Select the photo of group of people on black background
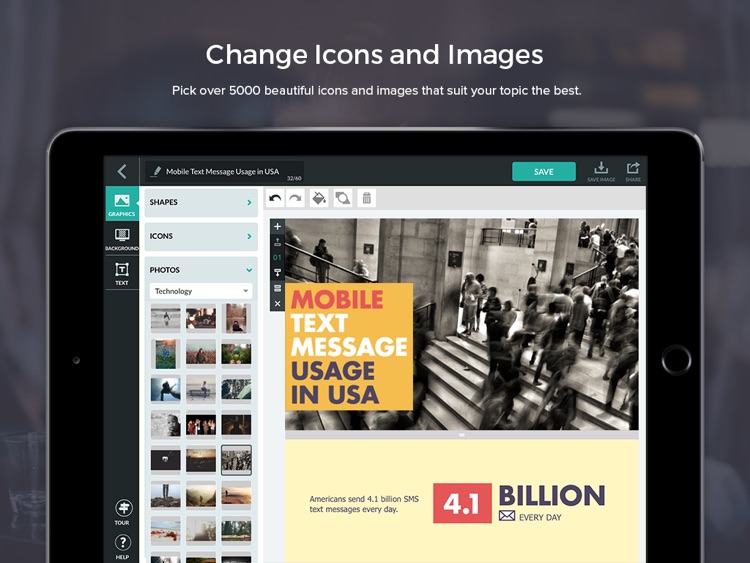 (201, 424)
